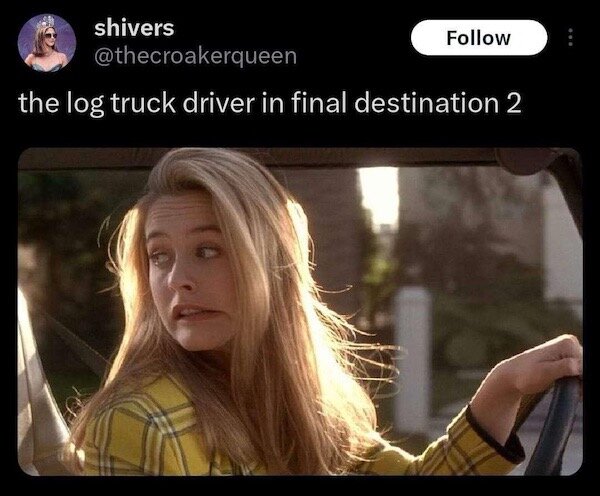Click the tiara on the profile avatar

(x=47, y=21)
